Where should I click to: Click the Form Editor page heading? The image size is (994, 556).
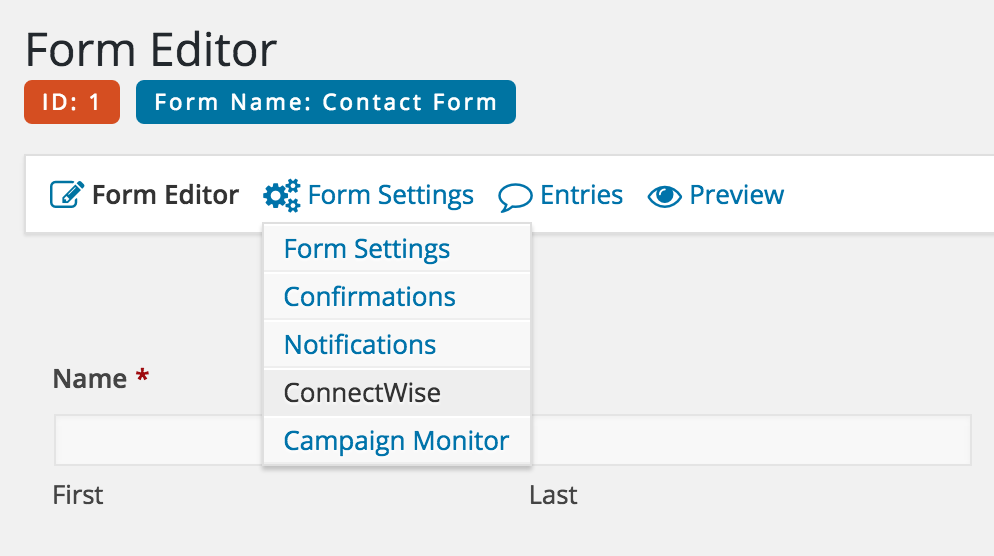151,49
